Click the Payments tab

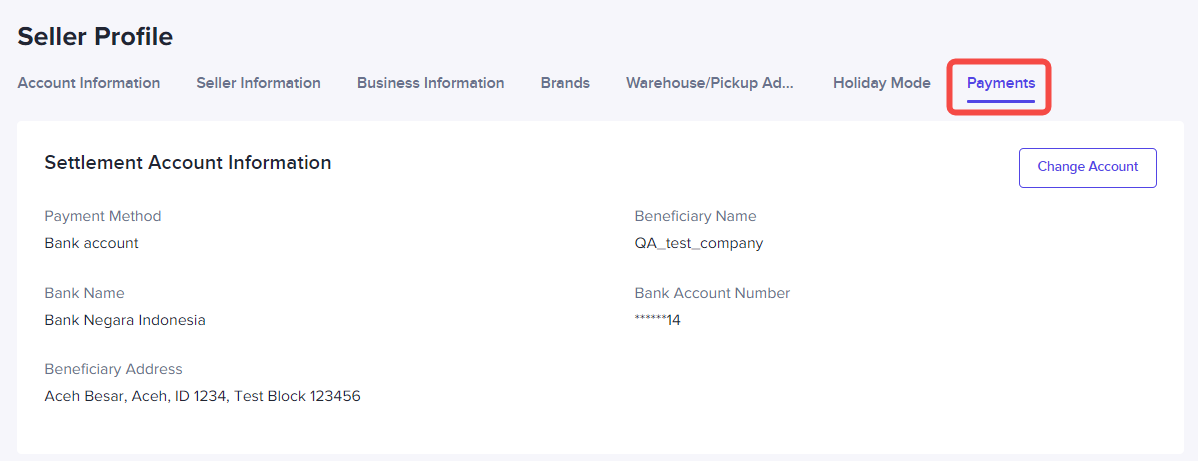pos(1001,83)
